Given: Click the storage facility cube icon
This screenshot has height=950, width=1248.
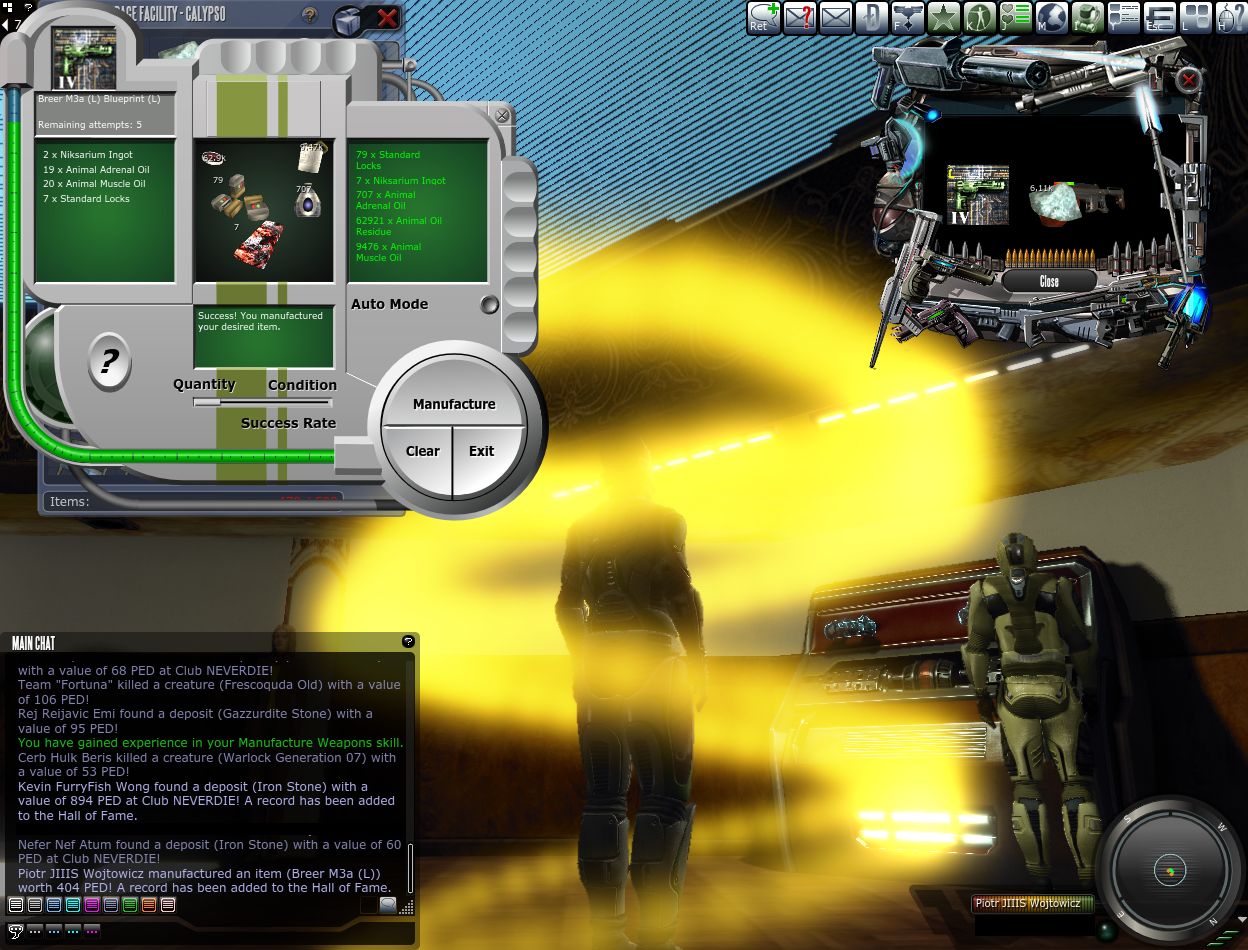Looking at the screenshot, I should [348, 18].
